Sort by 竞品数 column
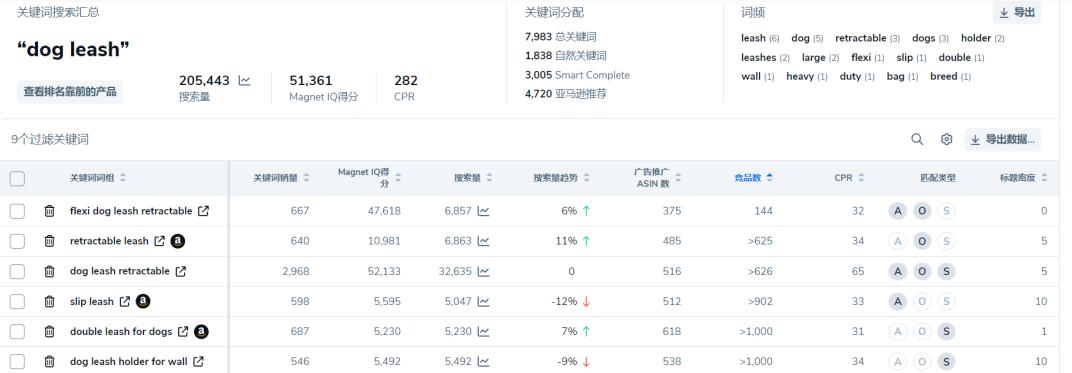Viewport: 1072px width, 373px height. point(753,178)
